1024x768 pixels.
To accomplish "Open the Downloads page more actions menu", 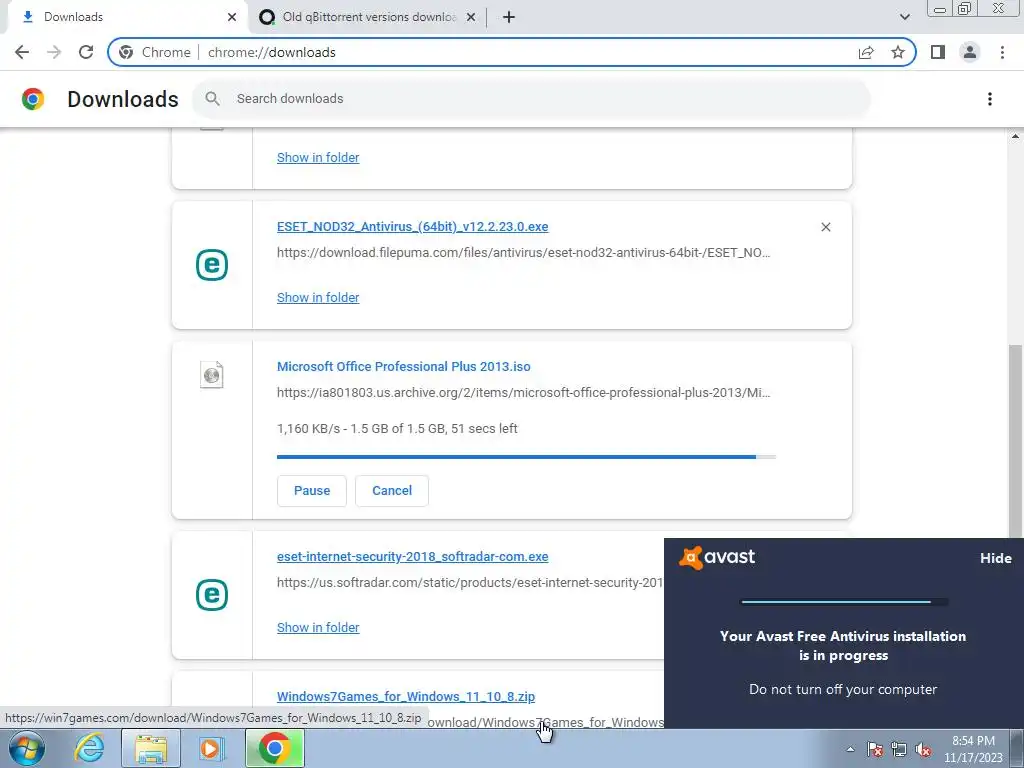I will coord(990,99).
